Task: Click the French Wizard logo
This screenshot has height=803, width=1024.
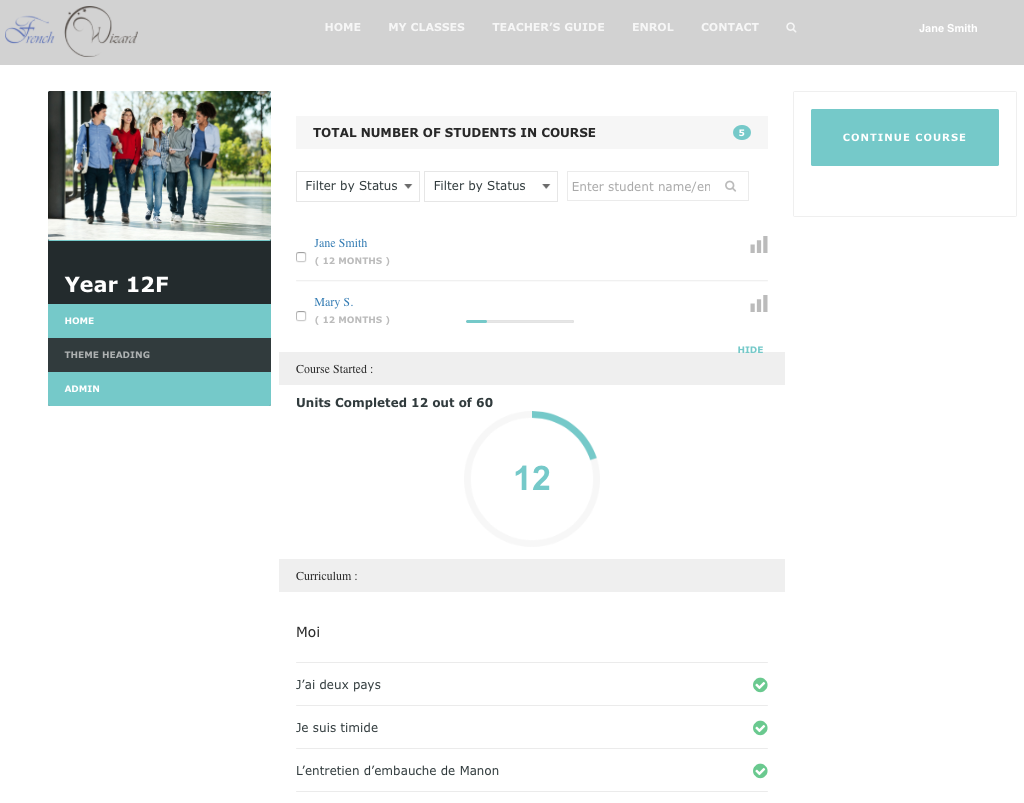Action: click(x=72, y=32)
